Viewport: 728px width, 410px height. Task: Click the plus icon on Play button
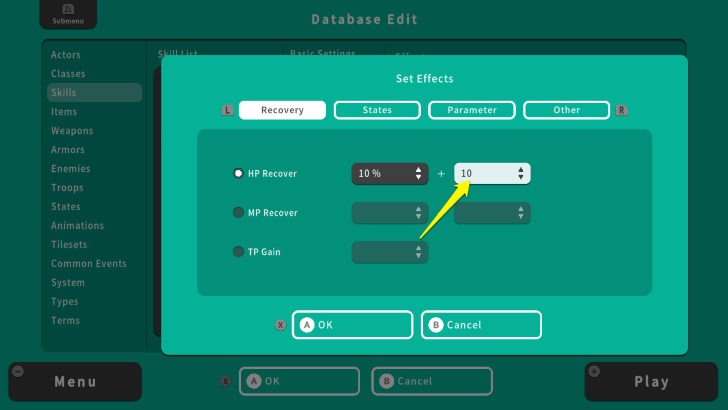coord(594,371)
